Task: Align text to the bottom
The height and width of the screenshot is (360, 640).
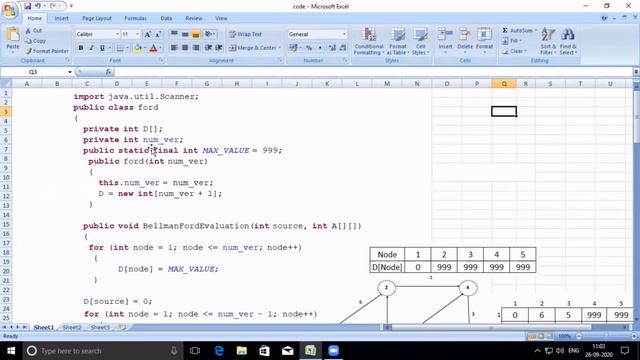Action: click(x=196, y=34)
